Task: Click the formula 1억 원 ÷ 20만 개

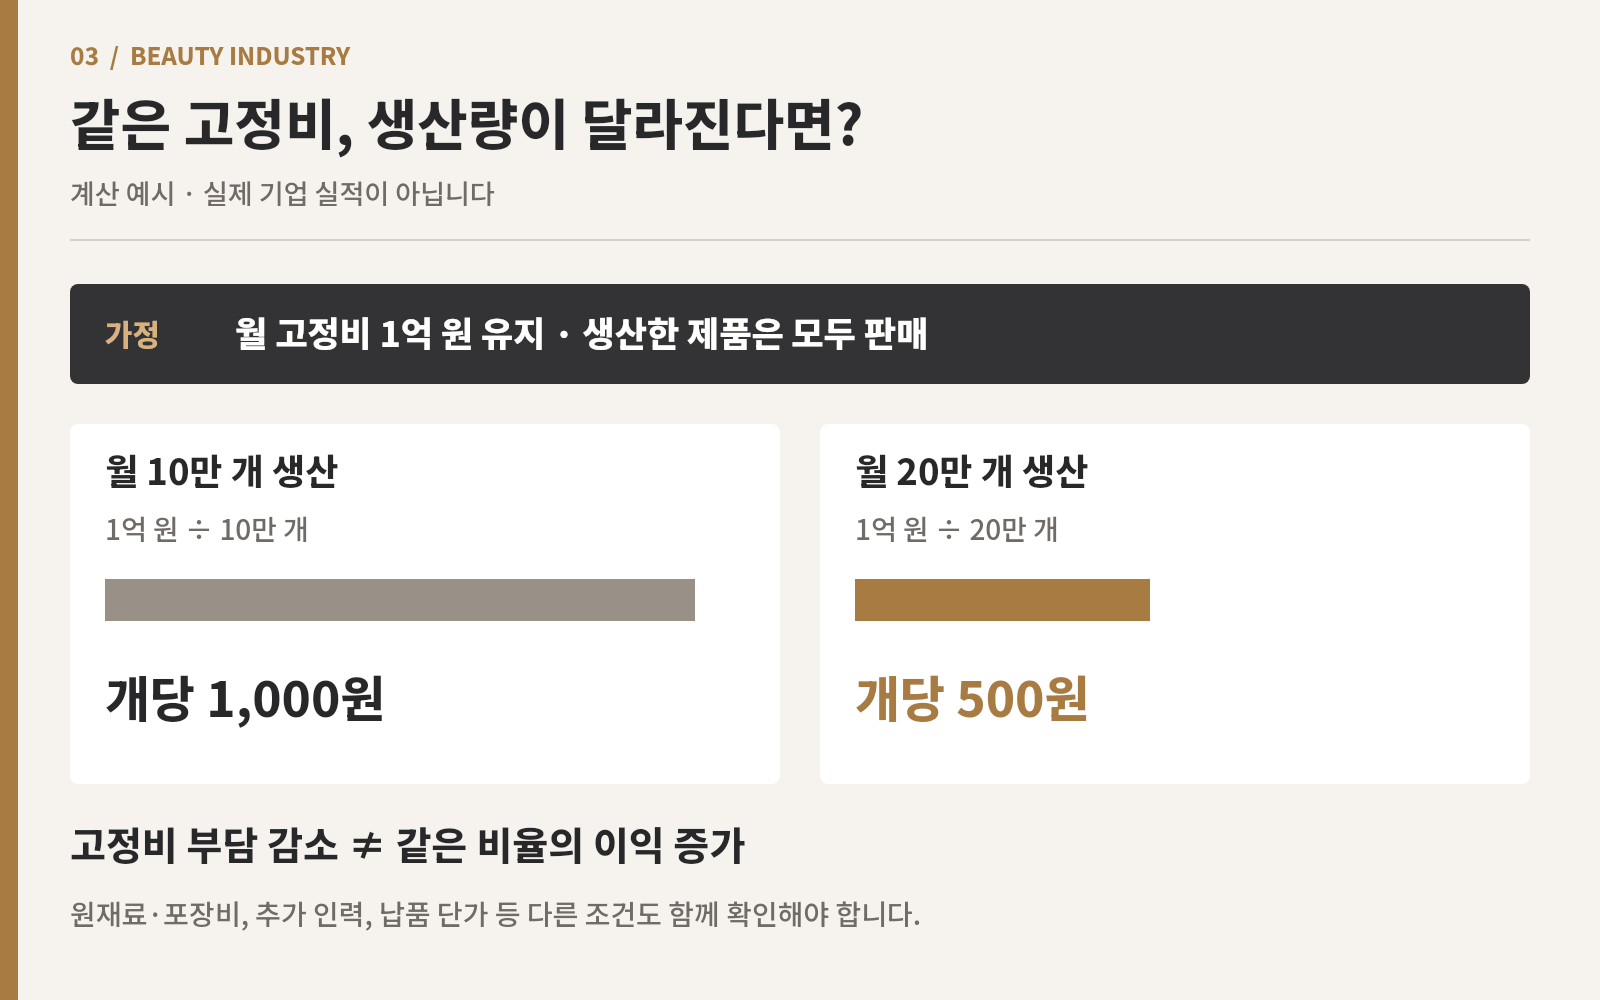Action: pyautogui.click(x=957, y=529)
